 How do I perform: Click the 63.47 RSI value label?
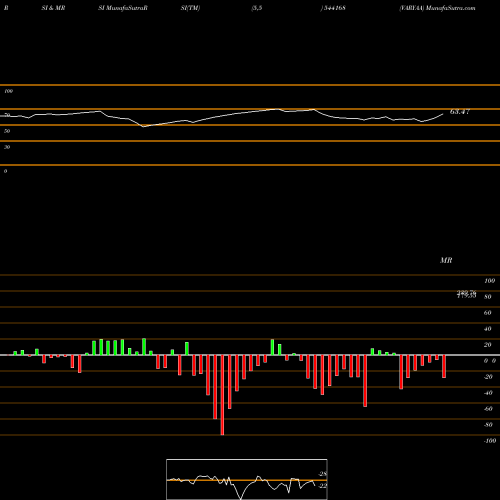pyautogui.click(x=460, y=112)
